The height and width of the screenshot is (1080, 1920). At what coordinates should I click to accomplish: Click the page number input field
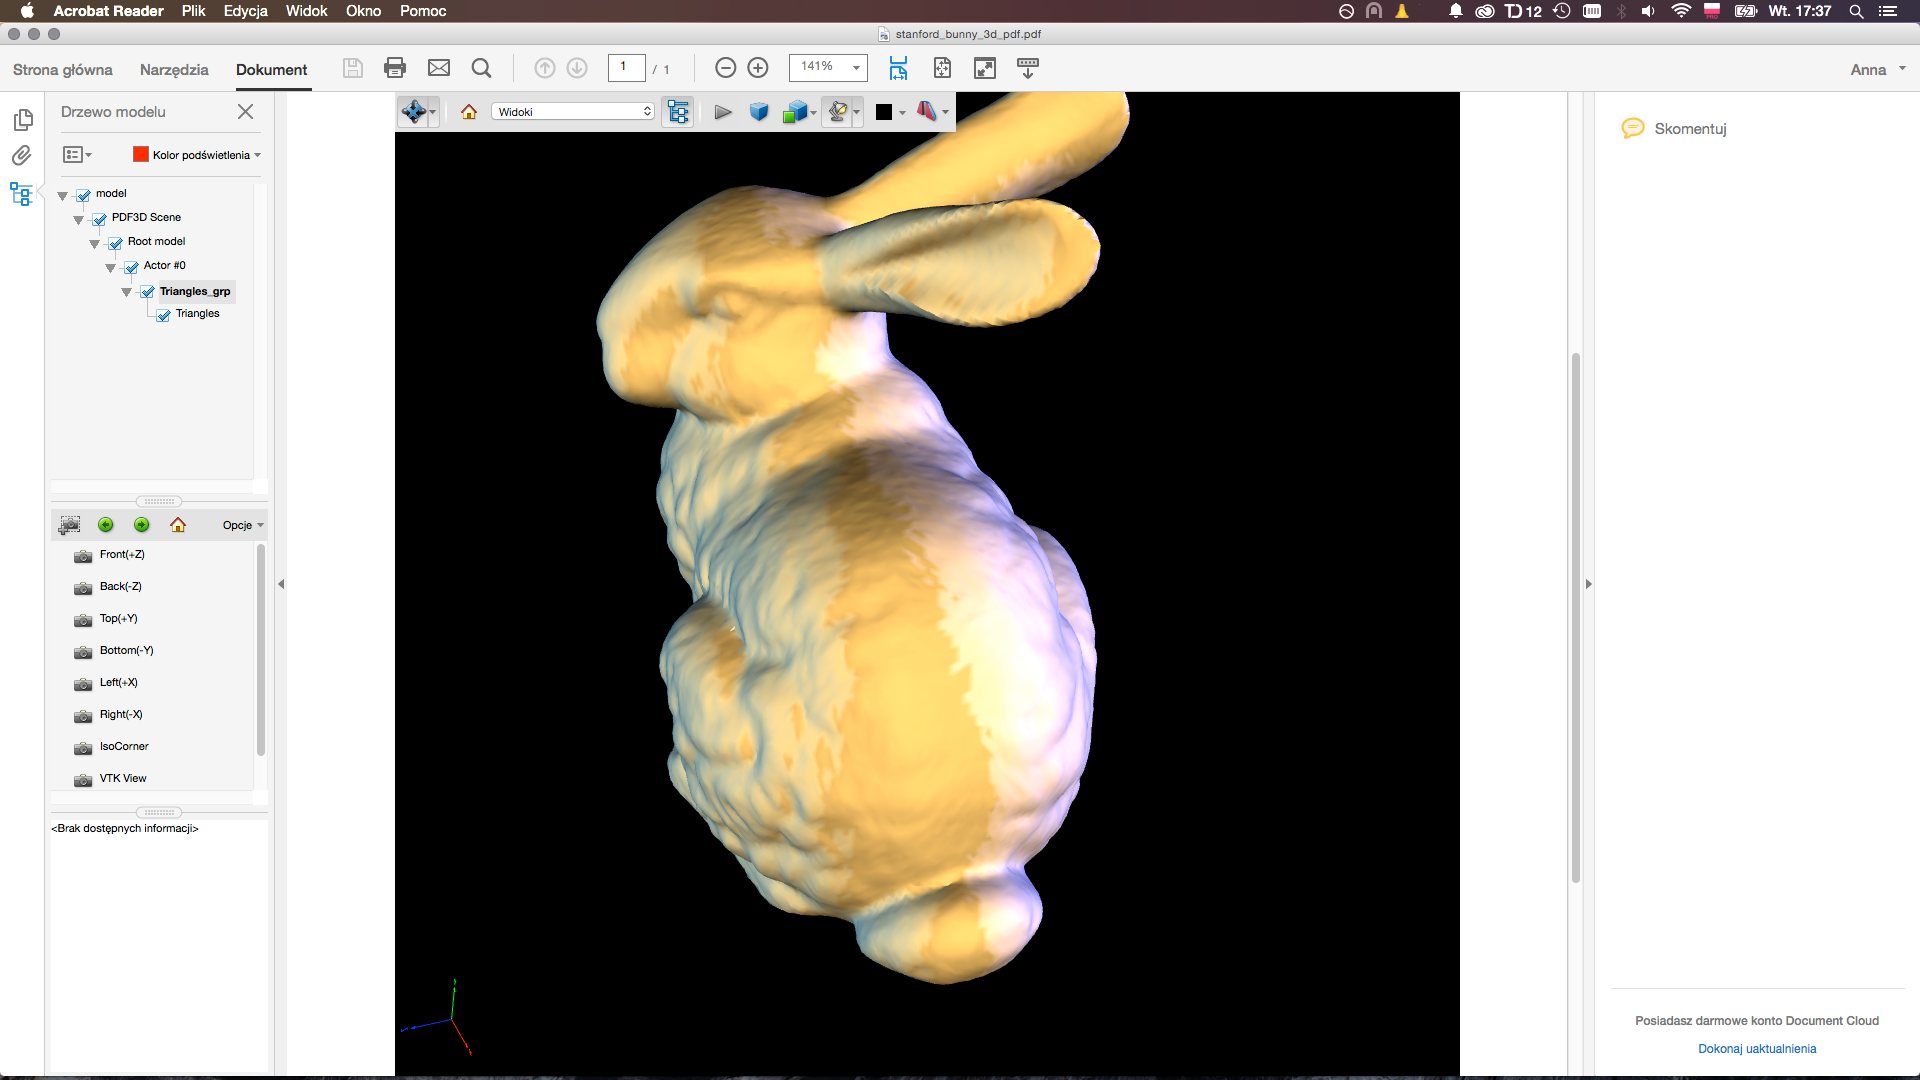[626, 68]
